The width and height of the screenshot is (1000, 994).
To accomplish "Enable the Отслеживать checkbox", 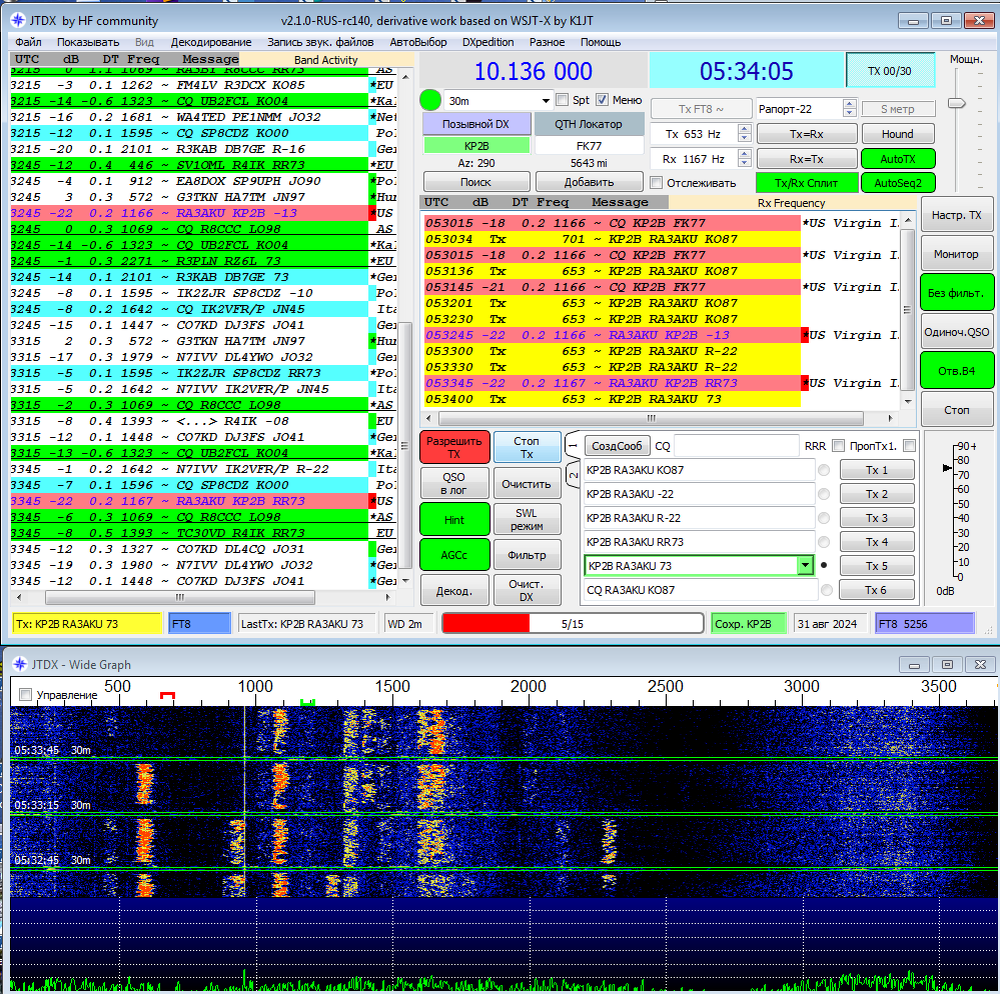I will (656, 183).
